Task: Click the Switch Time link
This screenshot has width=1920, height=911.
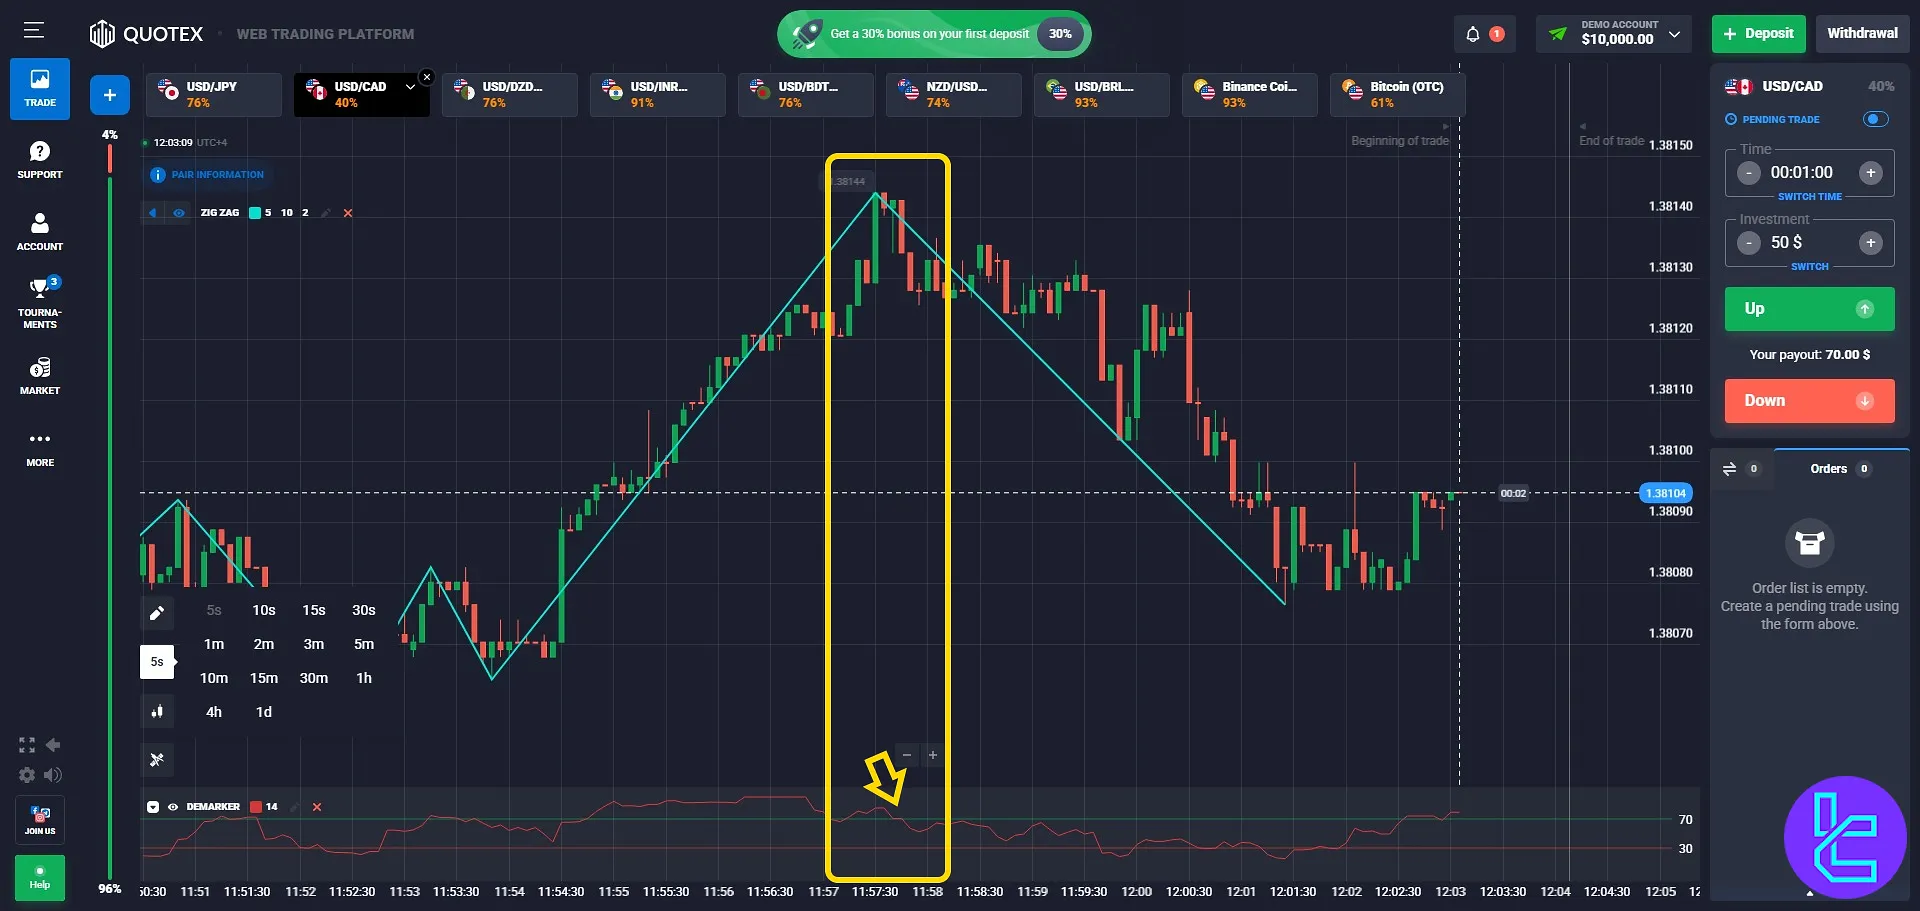Action: (1809, 197)
